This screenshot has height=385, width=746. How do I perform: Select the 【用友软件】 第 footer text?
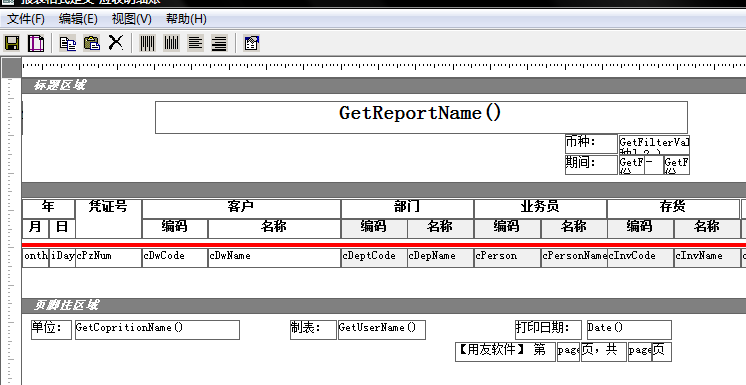[505, 352]
